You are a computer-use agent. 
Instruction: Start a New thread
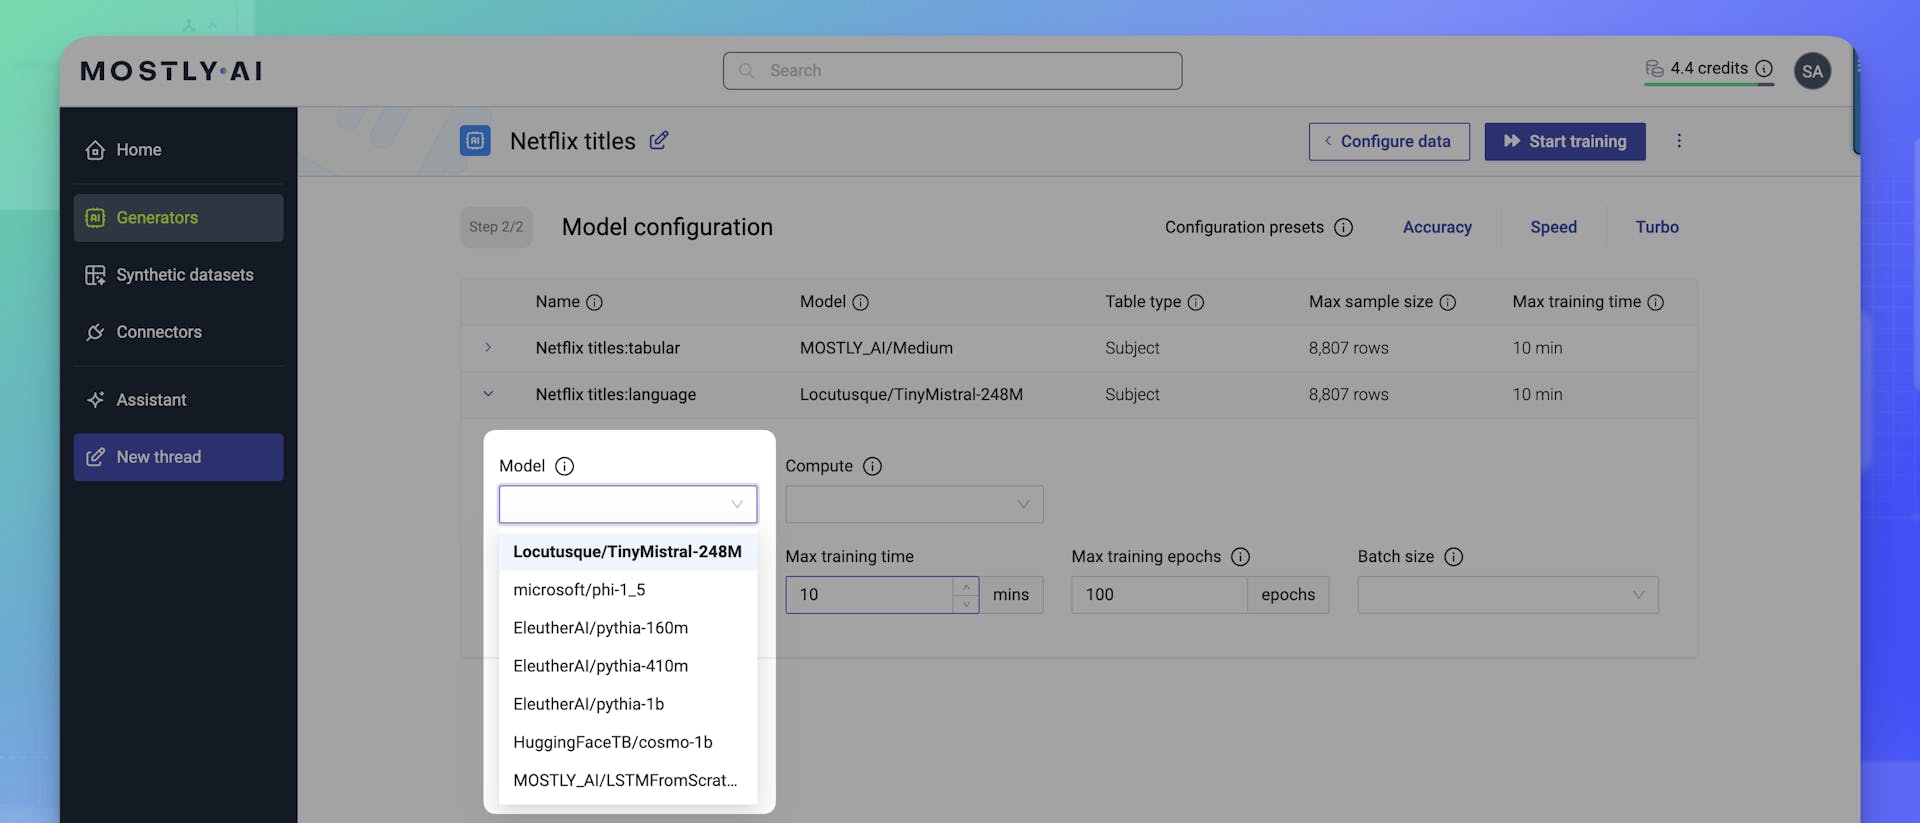coord(178,457)
